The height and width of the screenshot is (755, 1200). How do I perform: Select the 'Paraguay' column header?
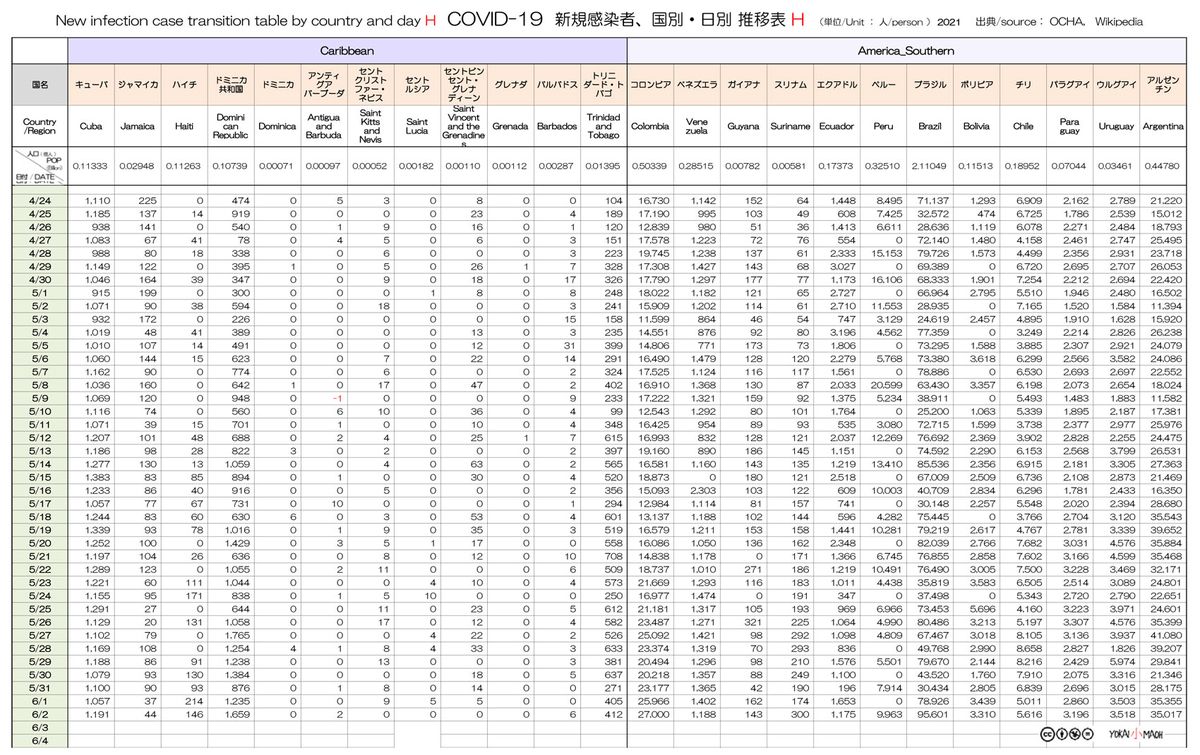pos(1069,127)
